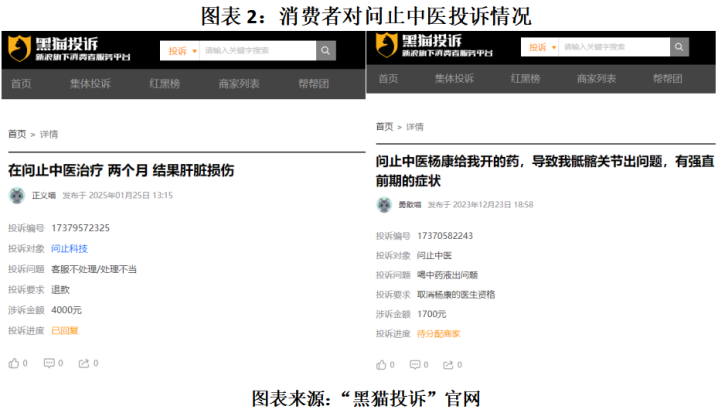Click complaint number 17370582243
Screen dimensions: 718x413
(x=445, y=236)
